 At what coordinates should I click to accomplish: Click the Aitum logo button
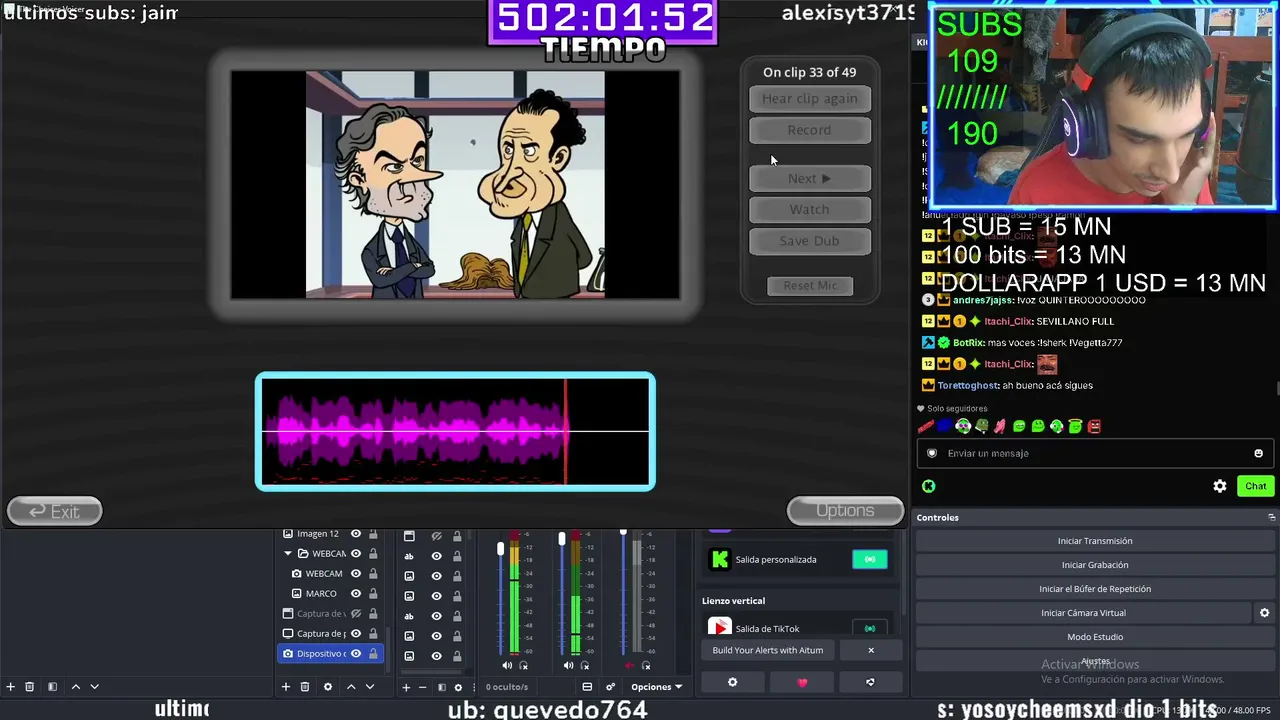869,682
